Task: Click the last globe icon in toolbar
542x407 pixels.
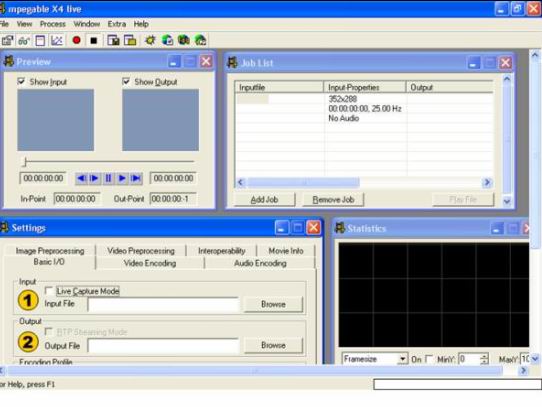Action: (x=200, y=40)
